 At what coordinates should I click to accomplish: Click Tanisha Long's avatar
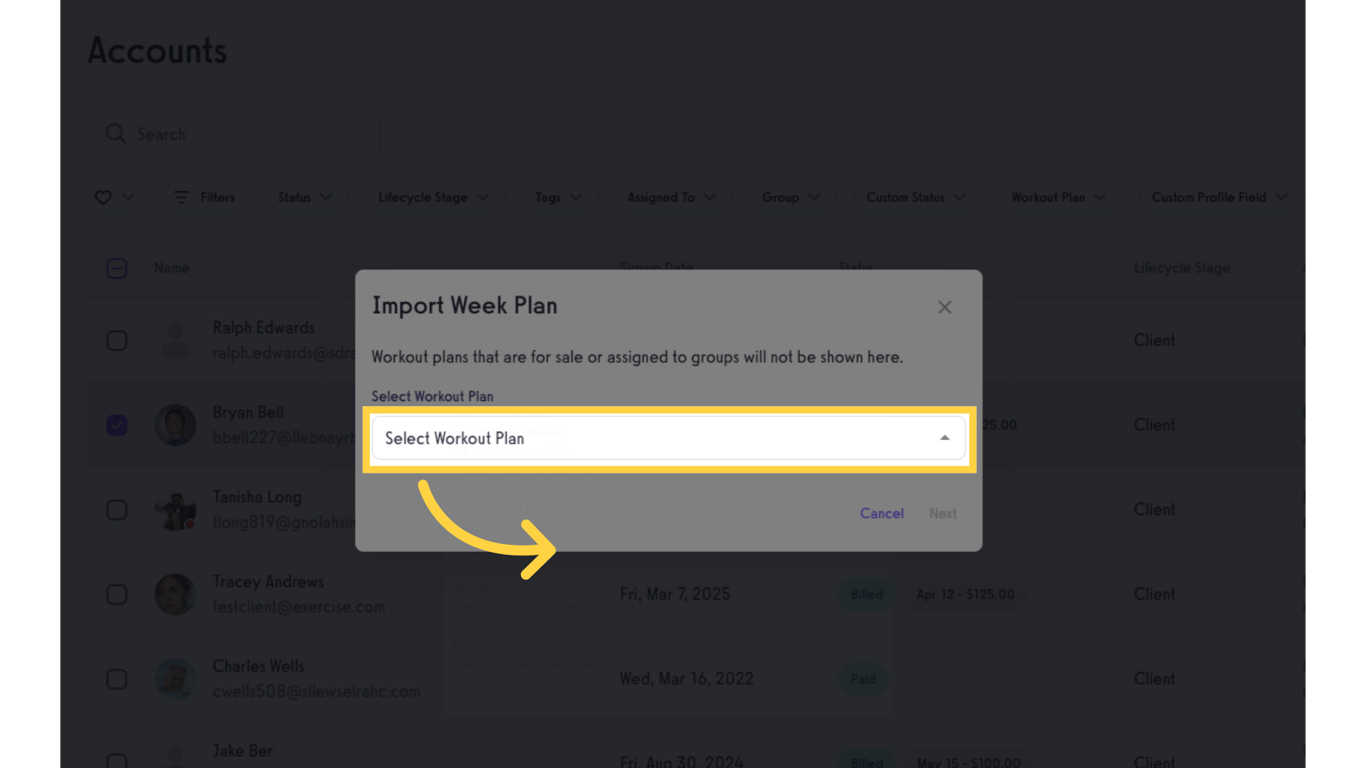pyautogui.click(x=175, y=510)
